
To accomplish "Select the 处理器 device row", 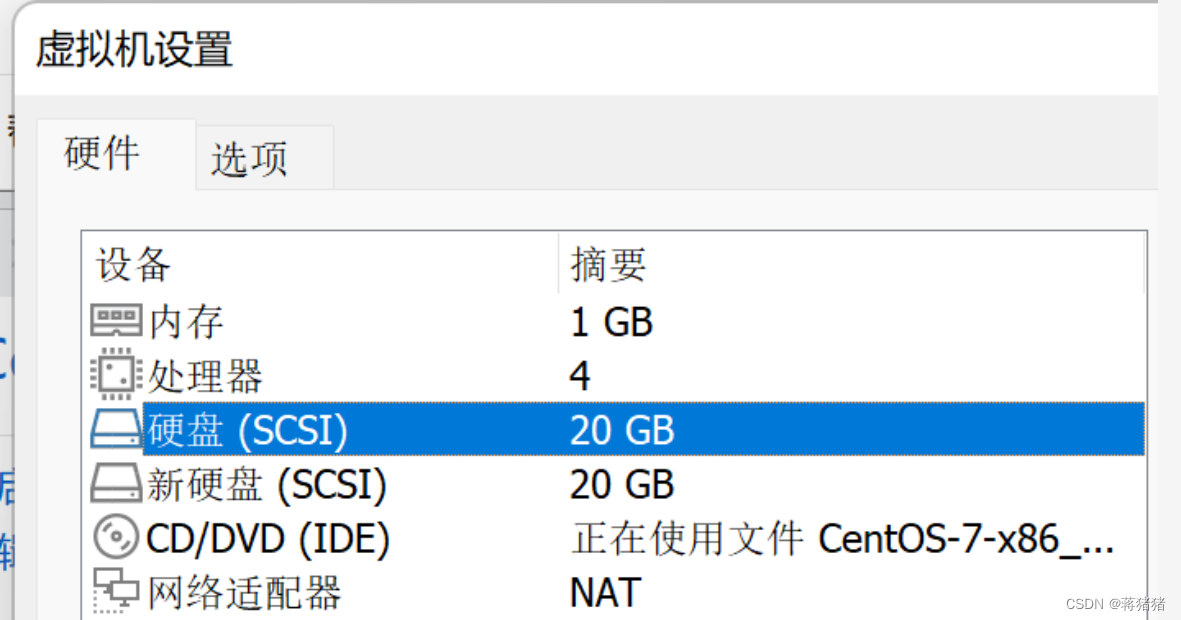I will tap(203, 376).
